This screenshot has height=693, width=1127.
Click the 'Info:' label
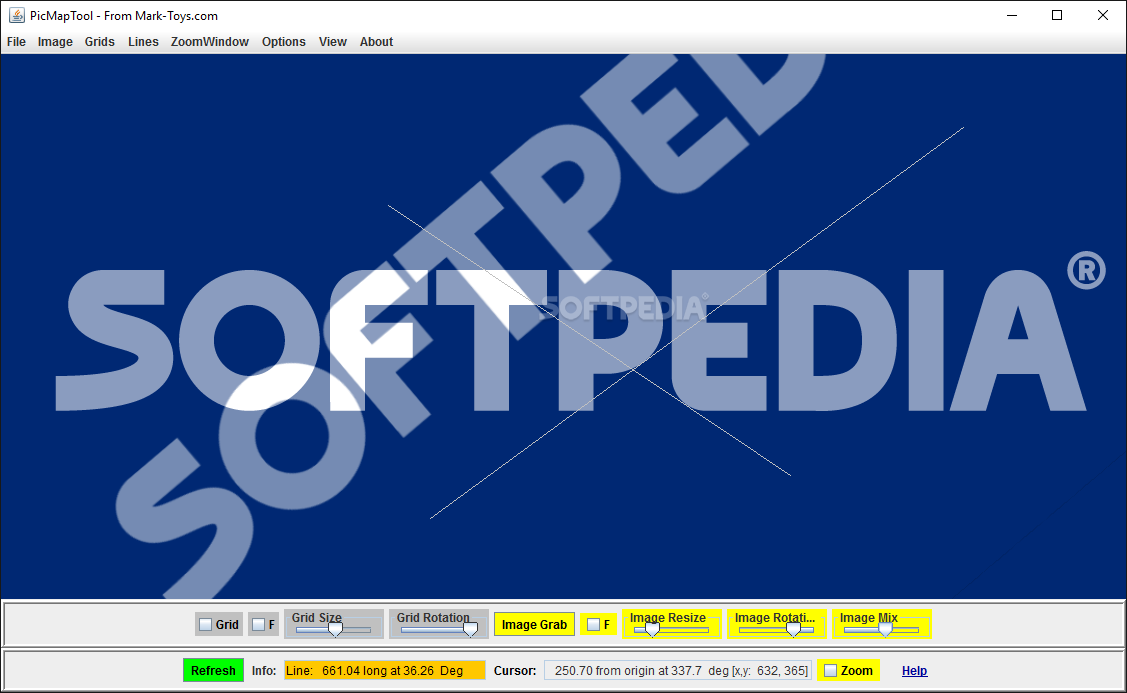[264, 671]
